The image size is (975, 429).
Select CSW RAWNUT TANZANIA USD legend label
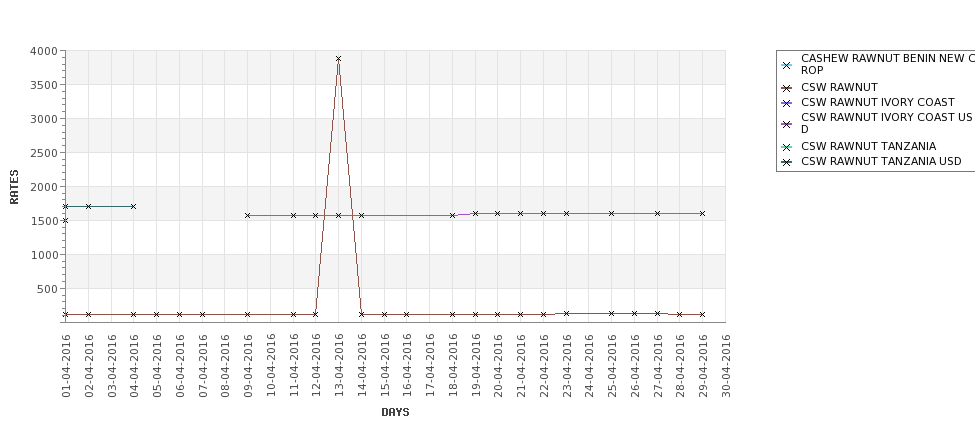coord(881,161)
